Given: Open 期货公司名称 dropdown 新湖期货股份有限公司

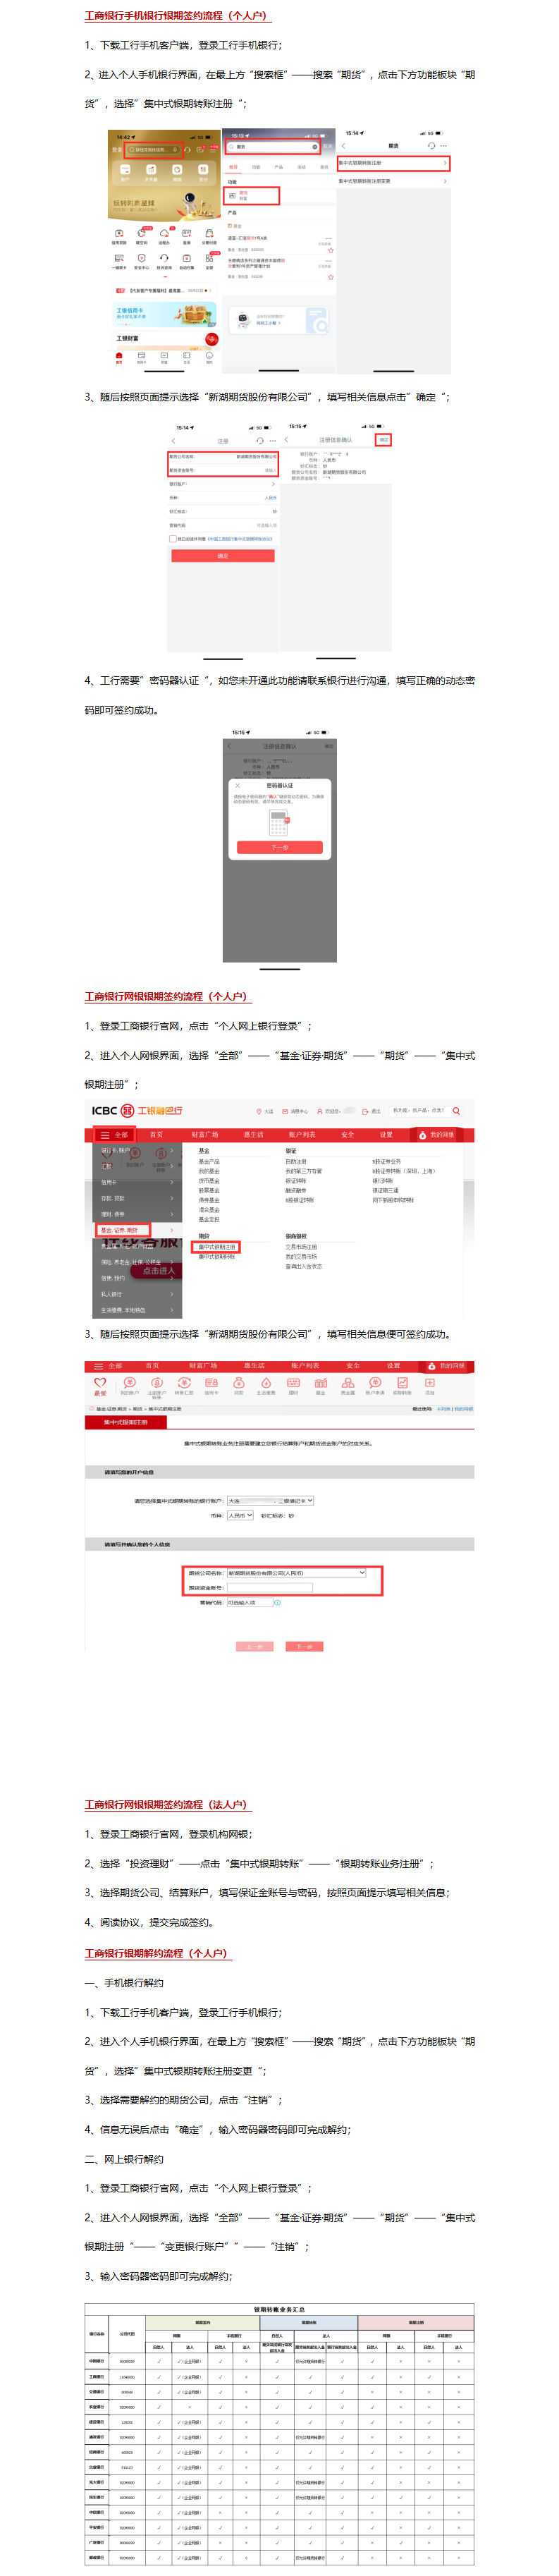Looking at the screenshot, I should 296,1573.
